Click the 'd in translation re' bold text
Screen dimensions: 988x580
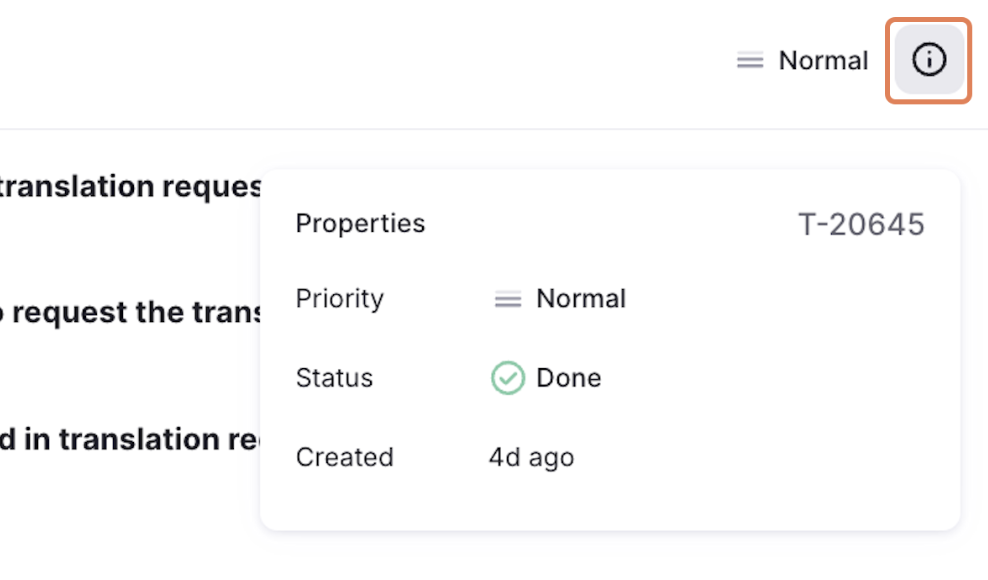pos(129,439)
